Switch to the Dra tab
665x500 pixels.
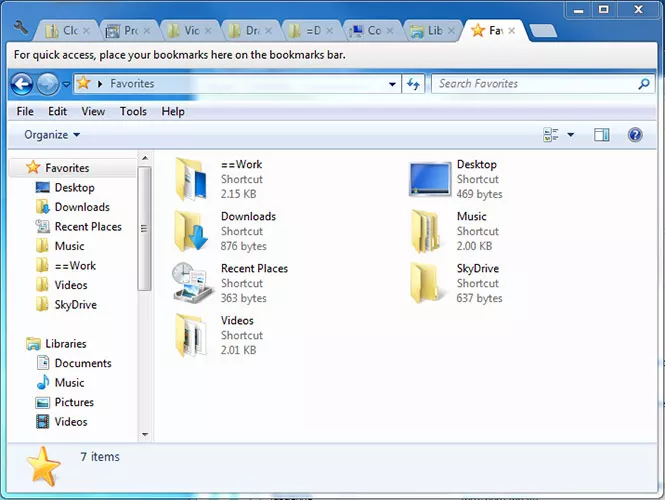[250, 31]
